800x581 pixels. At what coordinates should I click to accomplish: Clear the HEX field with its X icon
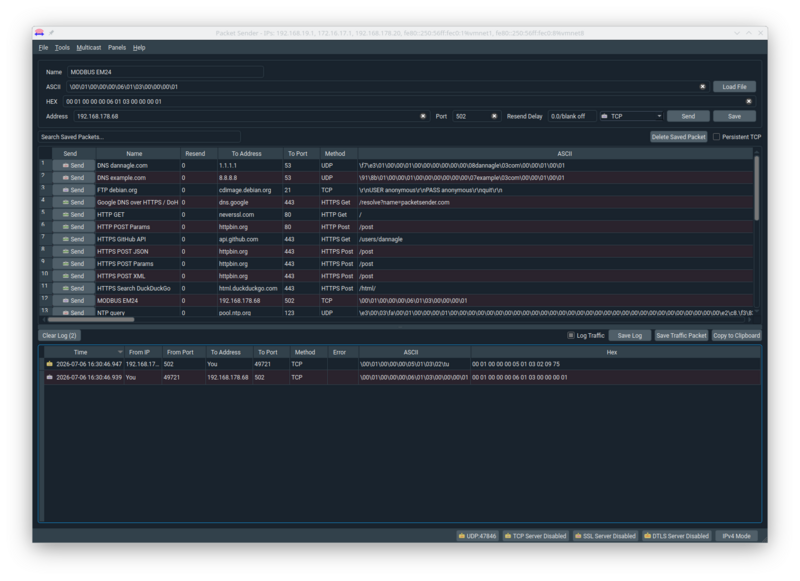[748, 102]
